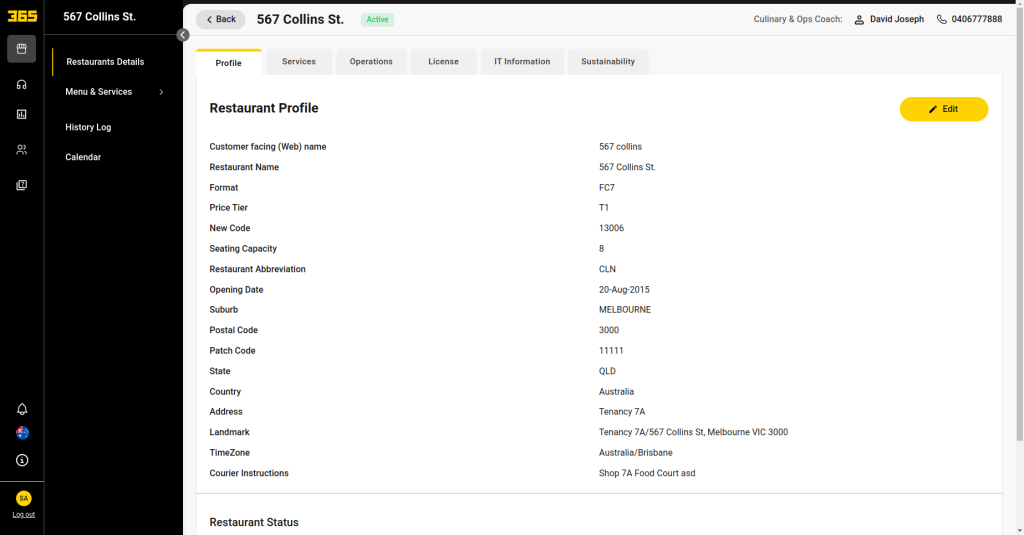Open the headset support icon
The image size is (1024, 535).
pyautogui.click(x=22, y=84)
